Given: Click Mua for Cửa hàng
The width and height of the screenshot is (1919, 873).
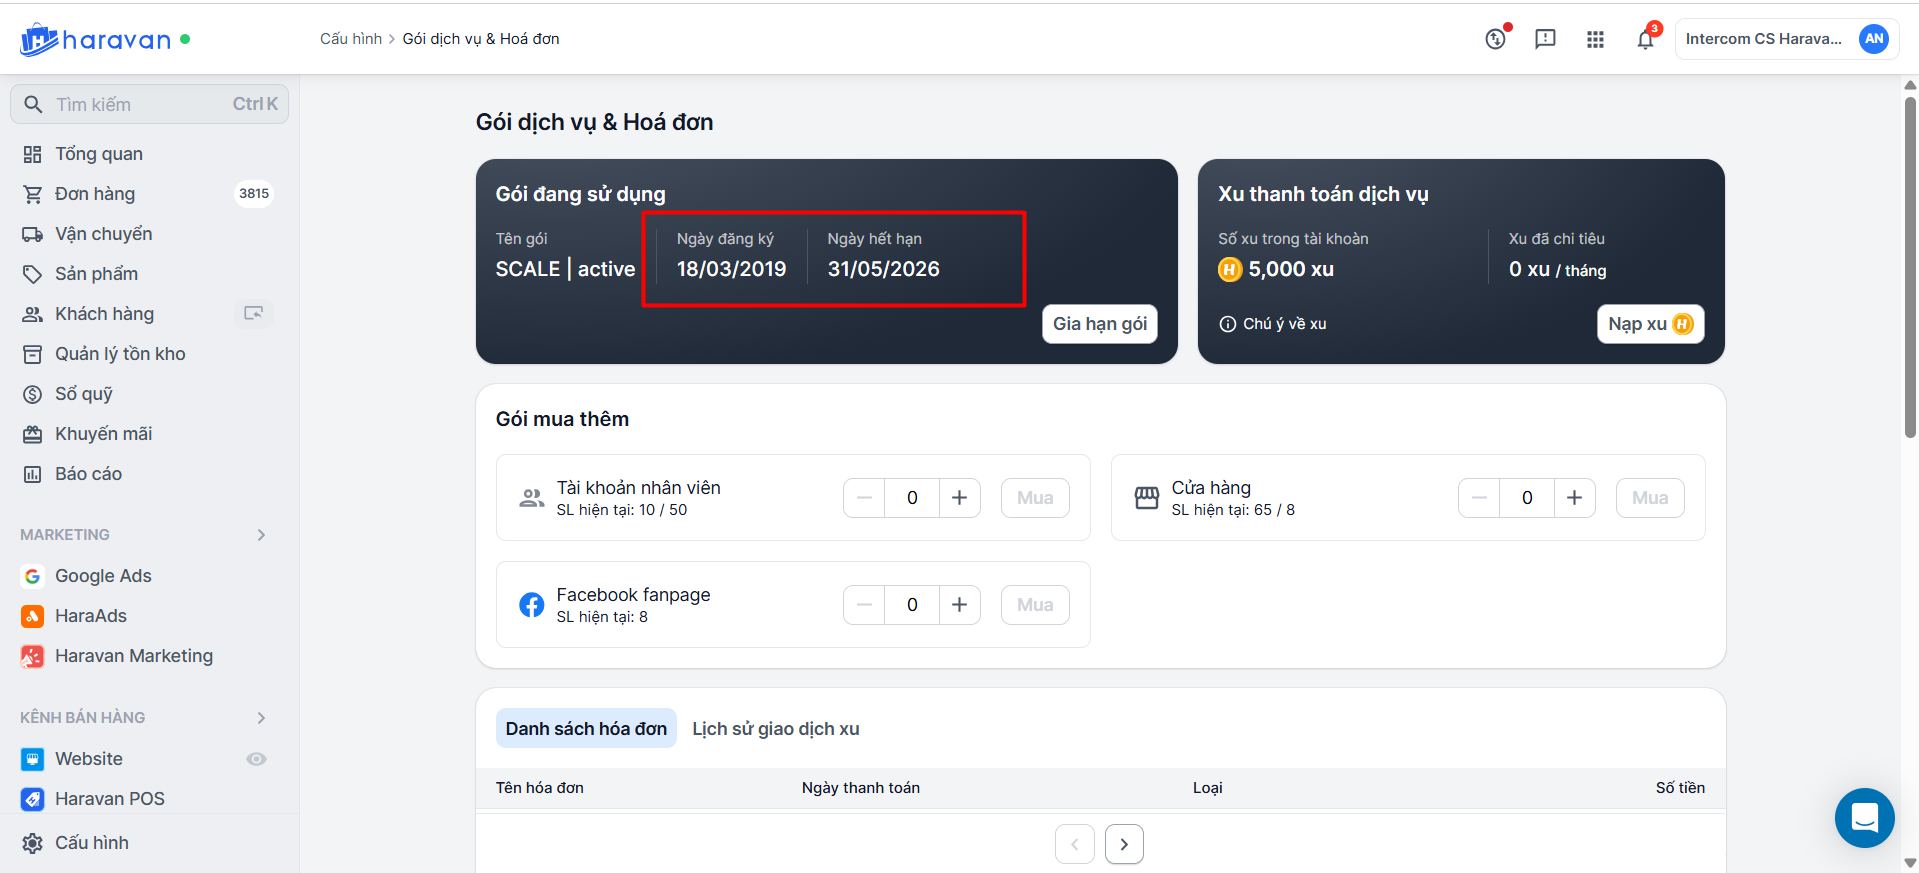Looking at the screenshot, I should coord(1650,498).
